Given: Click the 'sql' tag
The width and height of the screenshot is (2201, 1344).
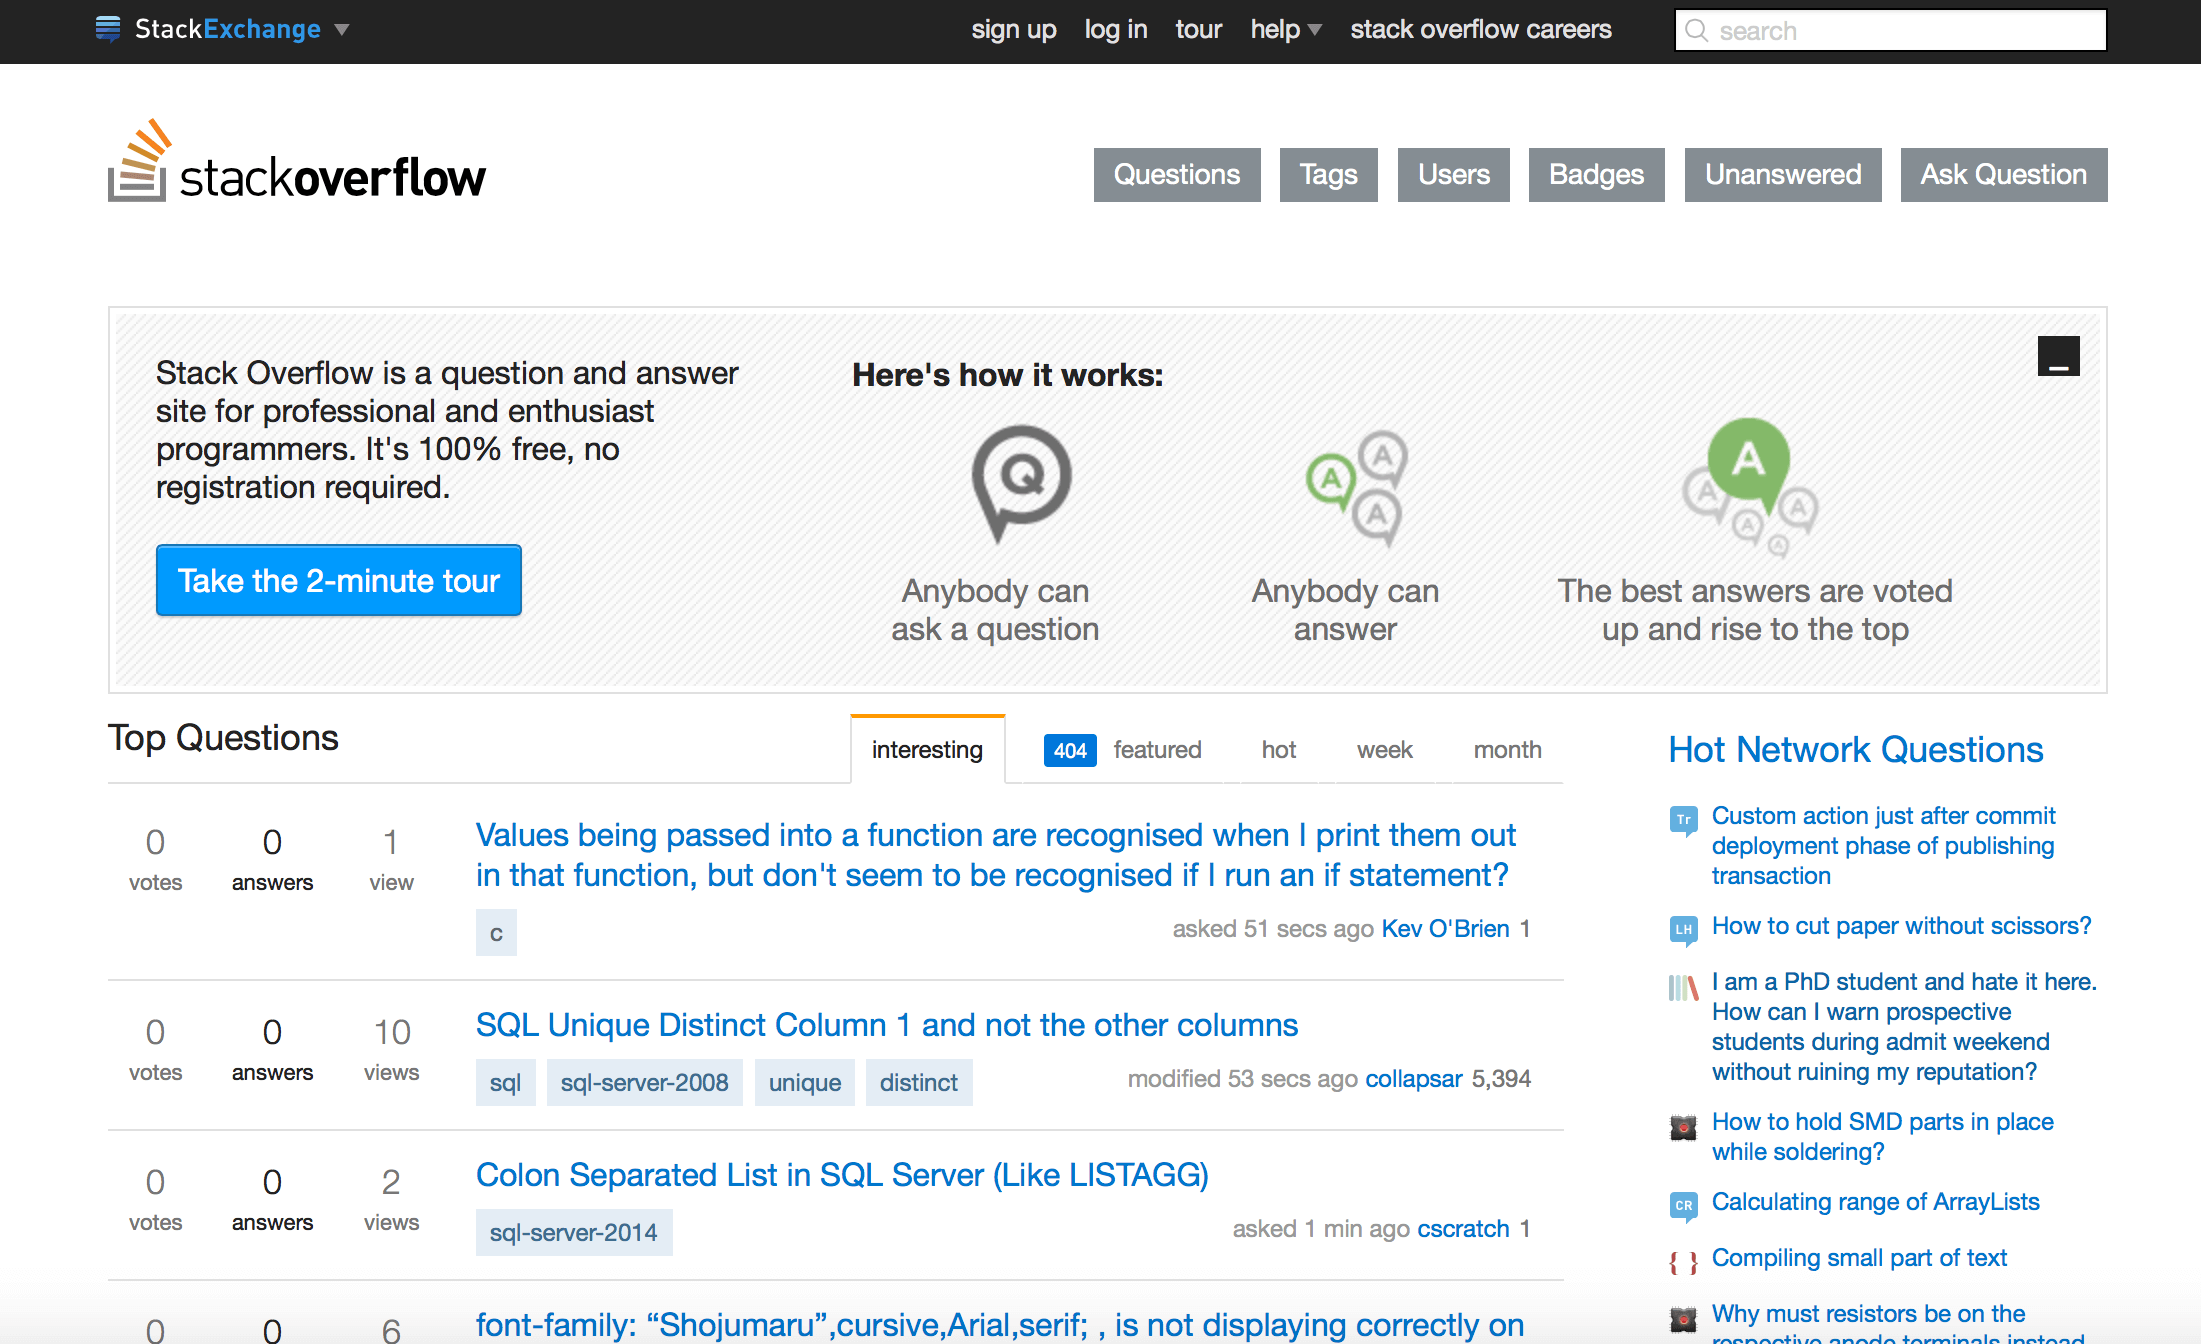Looking at the screenshot, I should point(506,1083).
